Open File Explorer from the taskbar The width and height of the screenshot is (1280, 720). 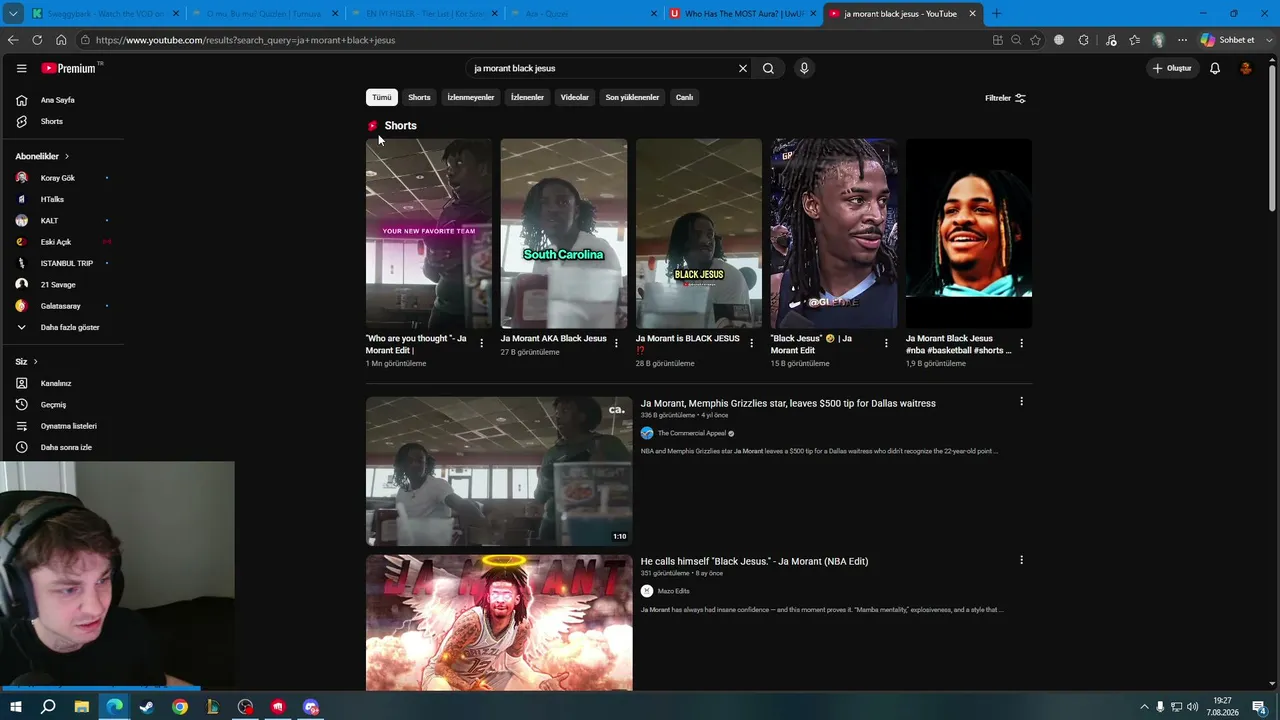(82, 707)
